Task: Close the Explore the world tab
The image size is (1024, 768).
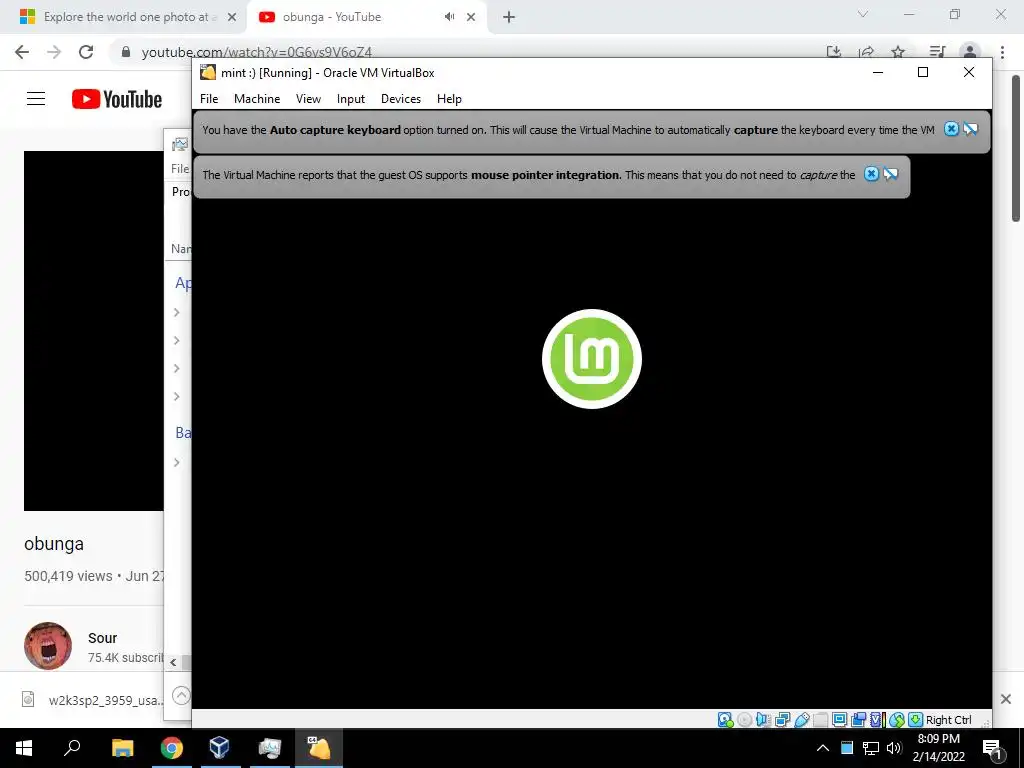Action: tap(232, 17)
